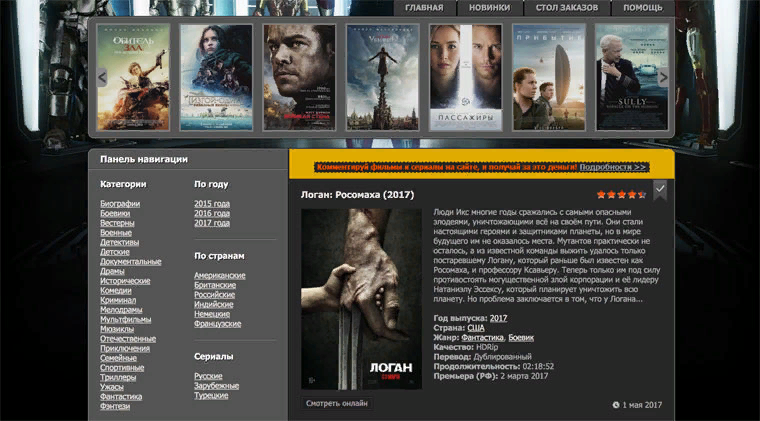Select the Отечественные category
The width and height of the screenshot is (760, 421).
[128, 339]
